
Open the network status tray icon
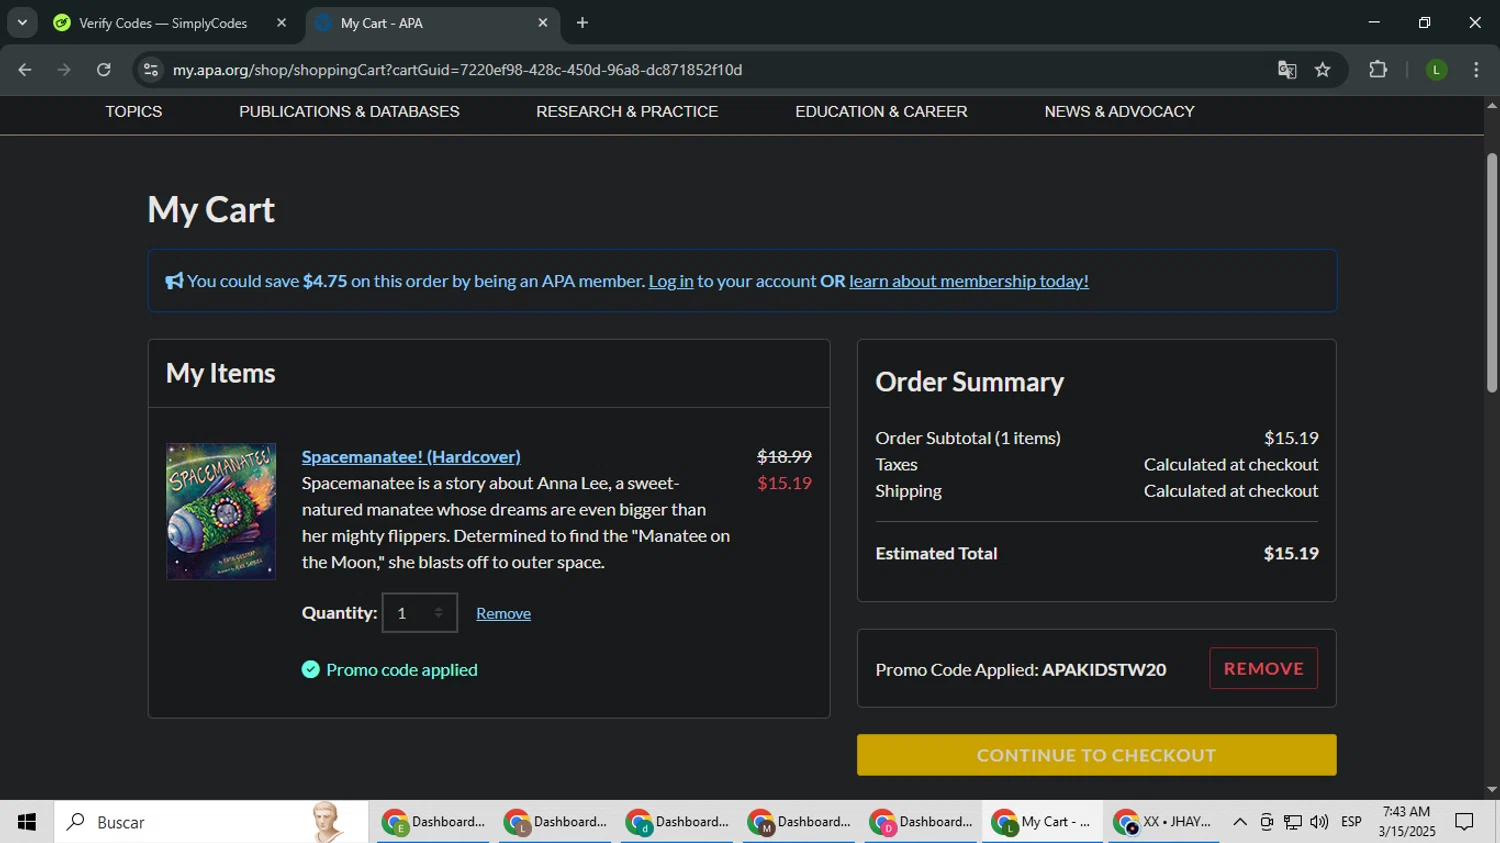point(1293,822)
